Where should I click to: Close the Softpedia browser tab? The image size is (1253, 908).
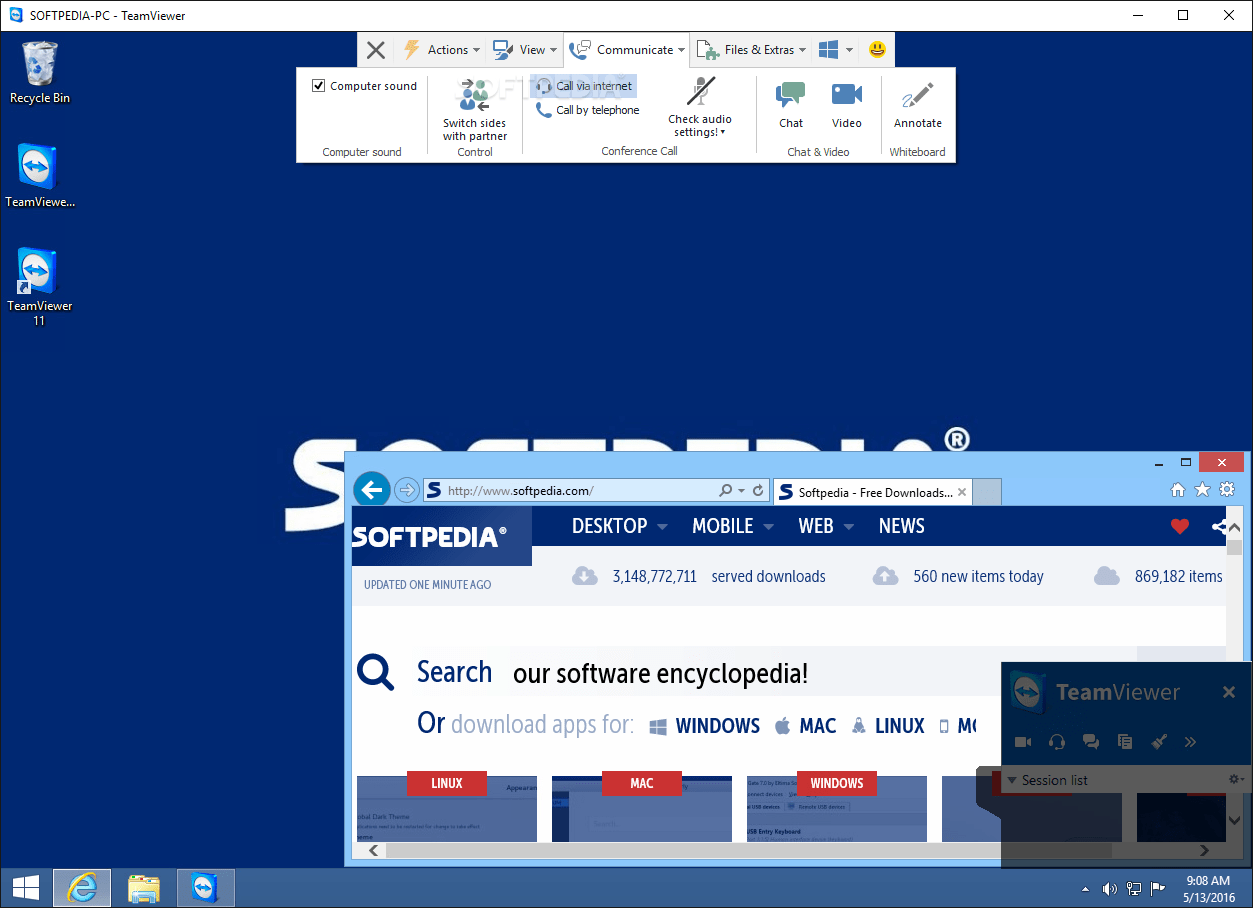962,492
